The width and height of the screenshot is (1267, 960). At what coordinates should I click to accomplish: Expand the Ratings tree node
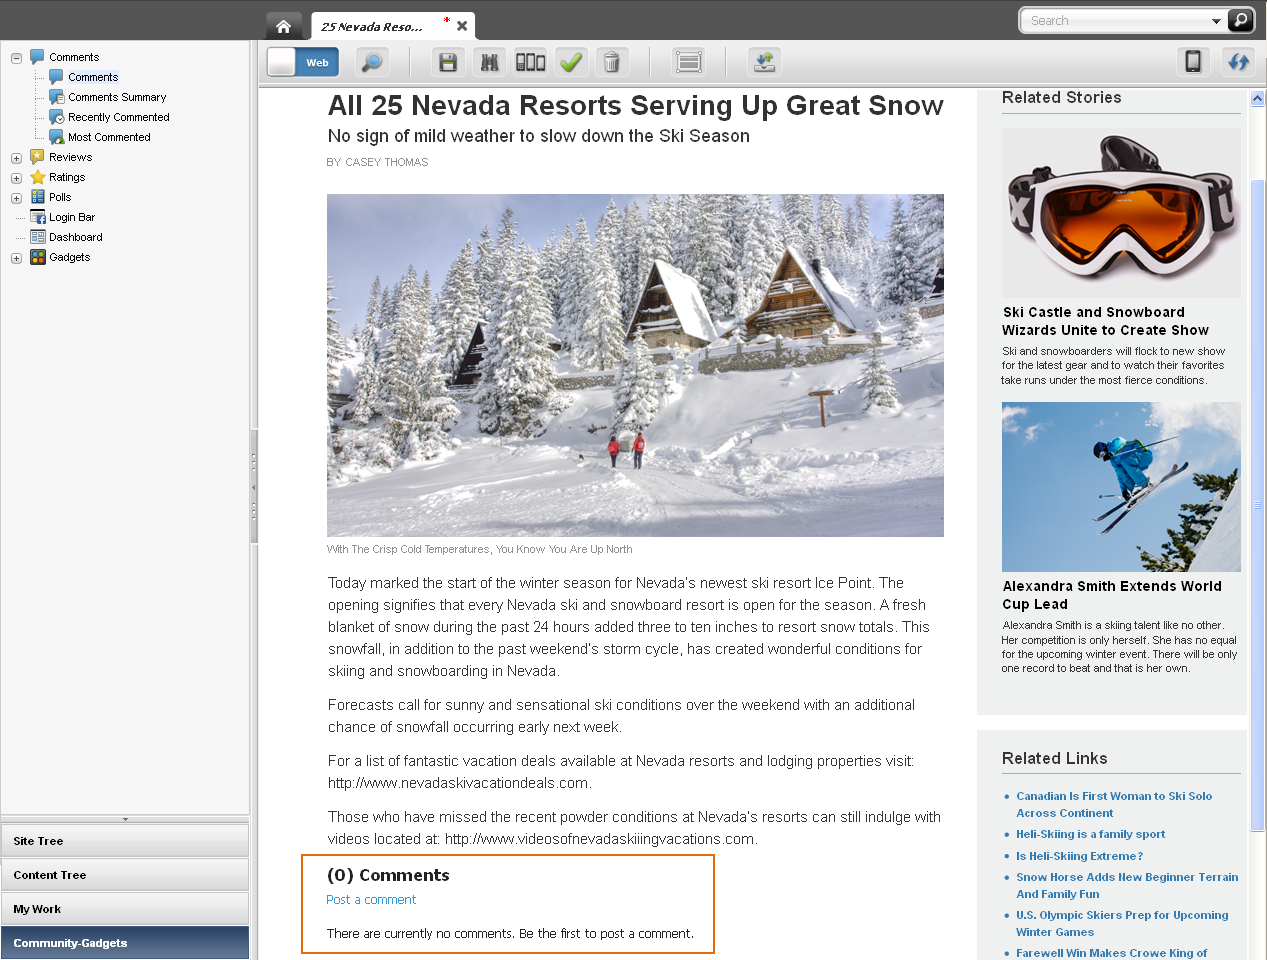(16, 178)
